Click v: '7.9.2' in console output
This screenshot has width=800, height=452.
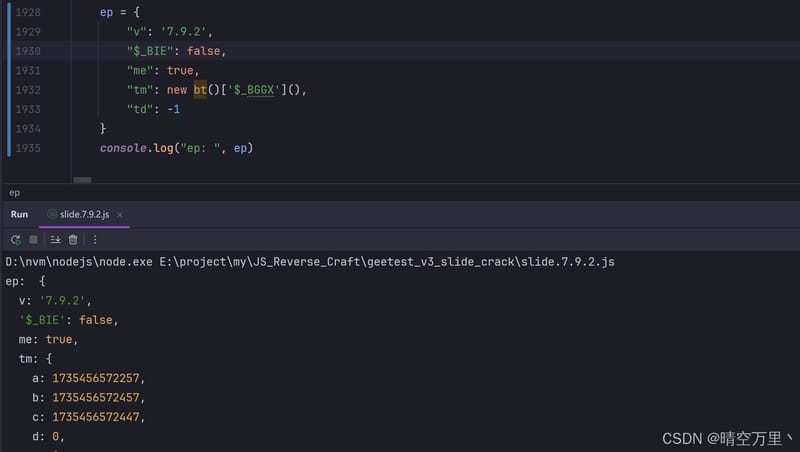[55, 300]
